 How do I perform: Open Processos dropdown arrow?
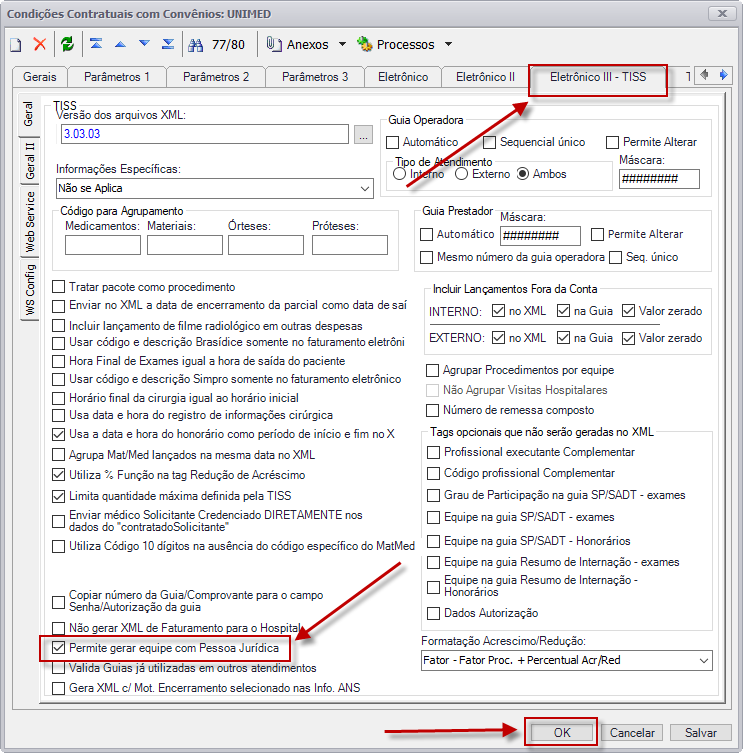[x=448, y=45]
